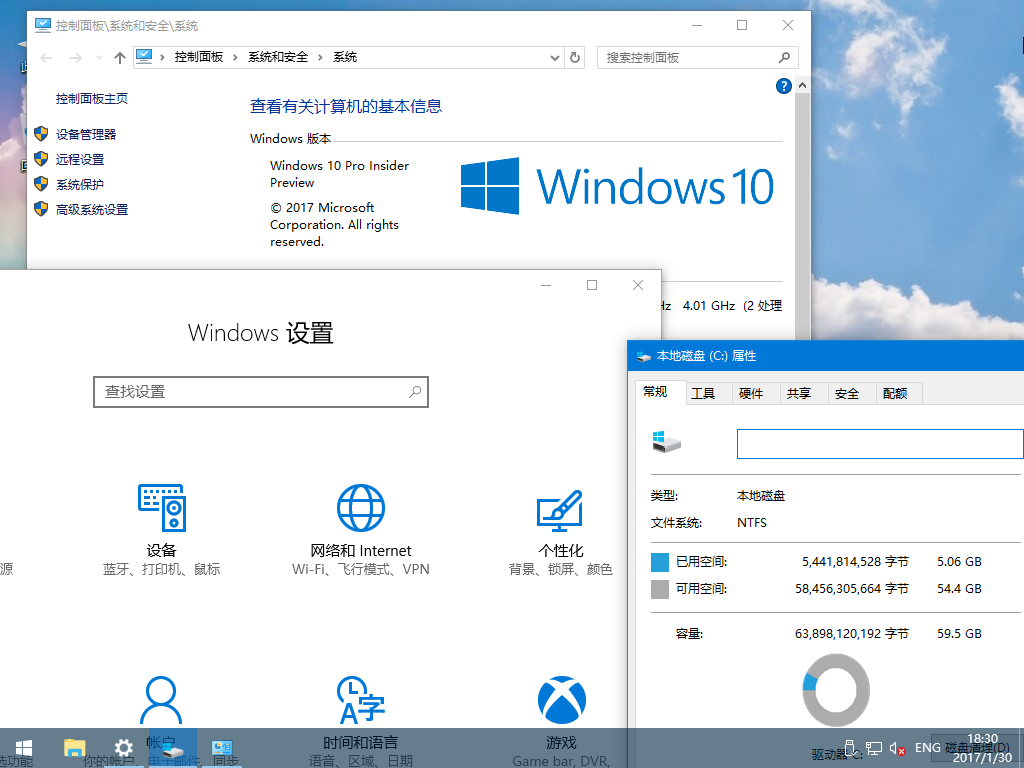
Task: Click Windows 10 logo in system info
Action: 617,186
